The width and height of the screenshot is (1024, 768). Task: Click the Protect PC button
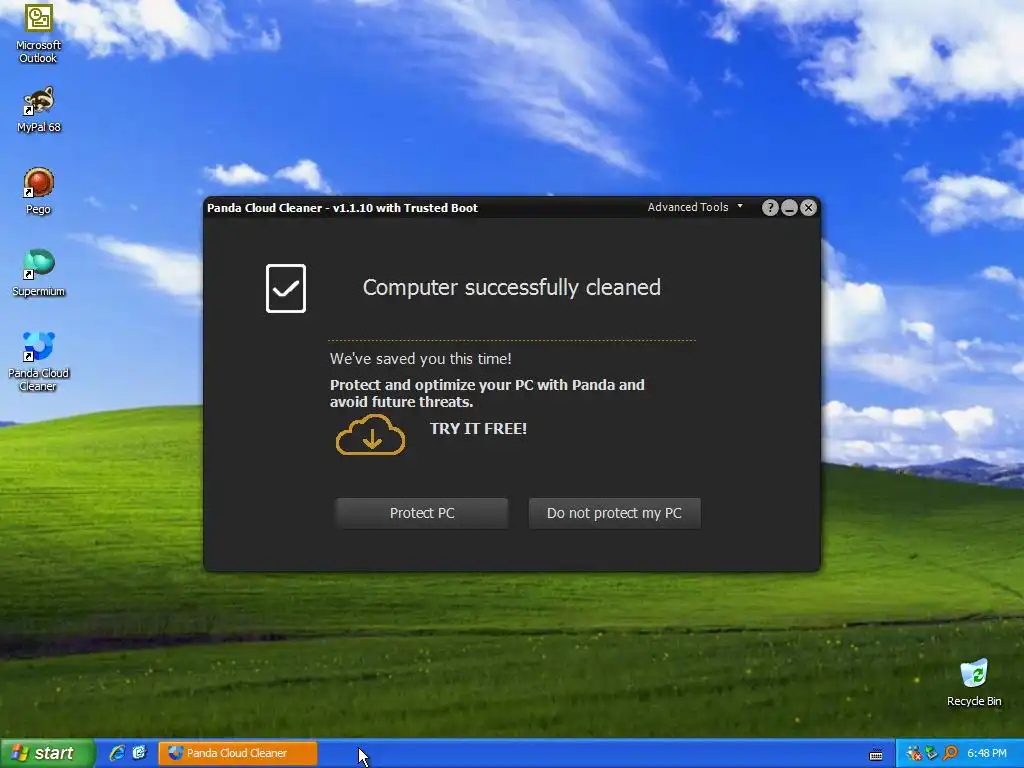[x=422, y=513]
